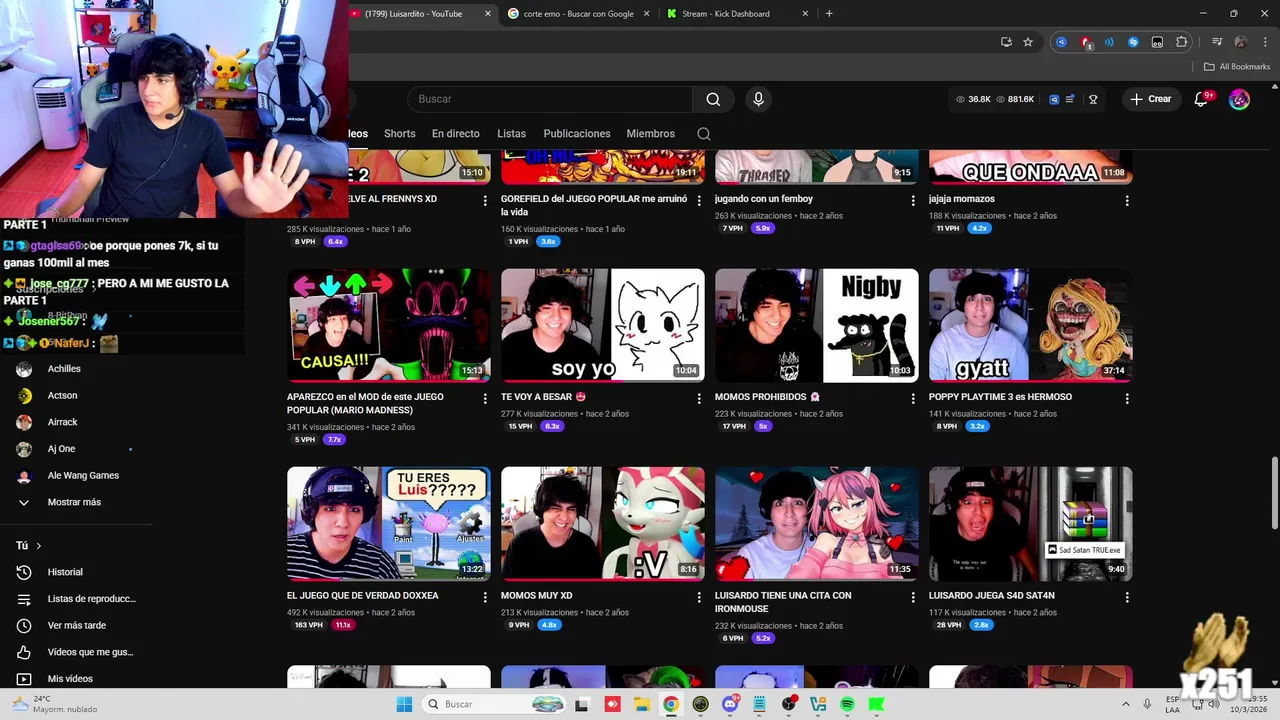Viewport: 1280px width, 720px height.
Task: Click the 11.1x vidIQ badge under EL JUEGO video
Action: coord(343,625)
